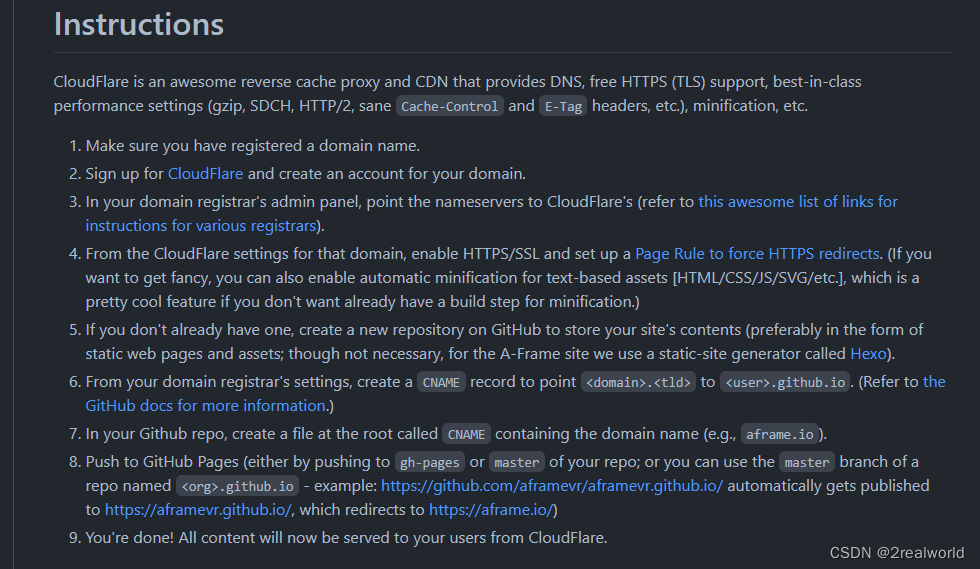Select the <domain>.<tld> code snippet
The width and height of the screenshot is (980, 569).
click(x=638, y=382)
